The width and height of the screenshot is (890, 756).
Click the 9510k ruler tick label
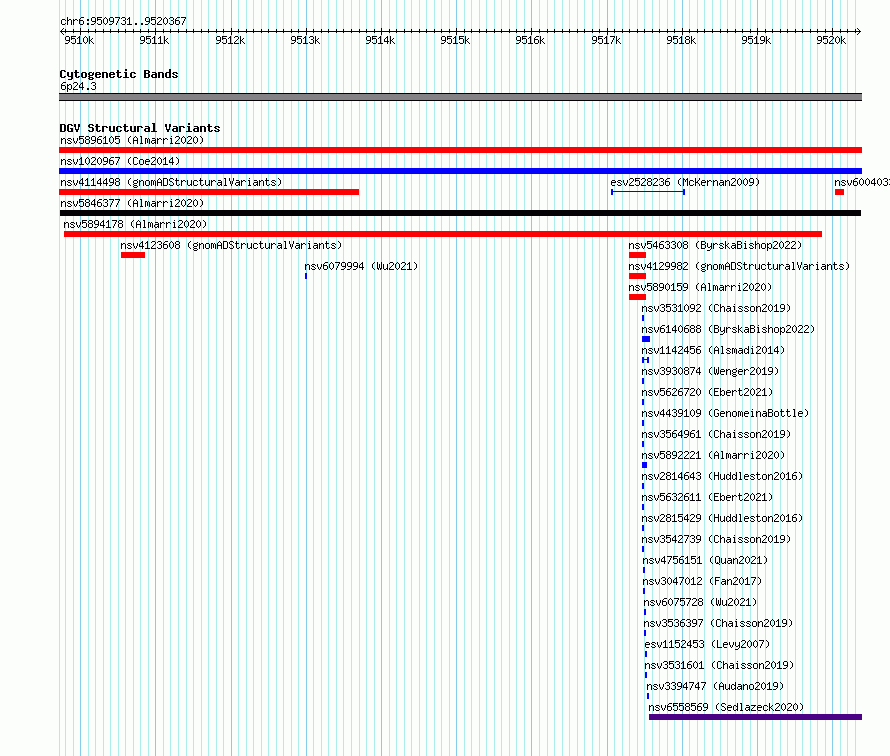pos(79,40)
